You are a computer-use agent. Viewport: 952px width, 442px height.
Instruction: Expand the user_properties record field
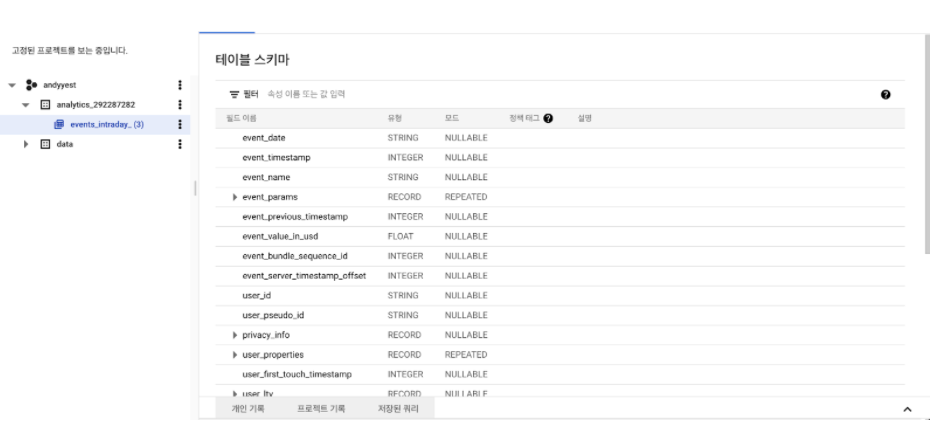coord(235,355)
